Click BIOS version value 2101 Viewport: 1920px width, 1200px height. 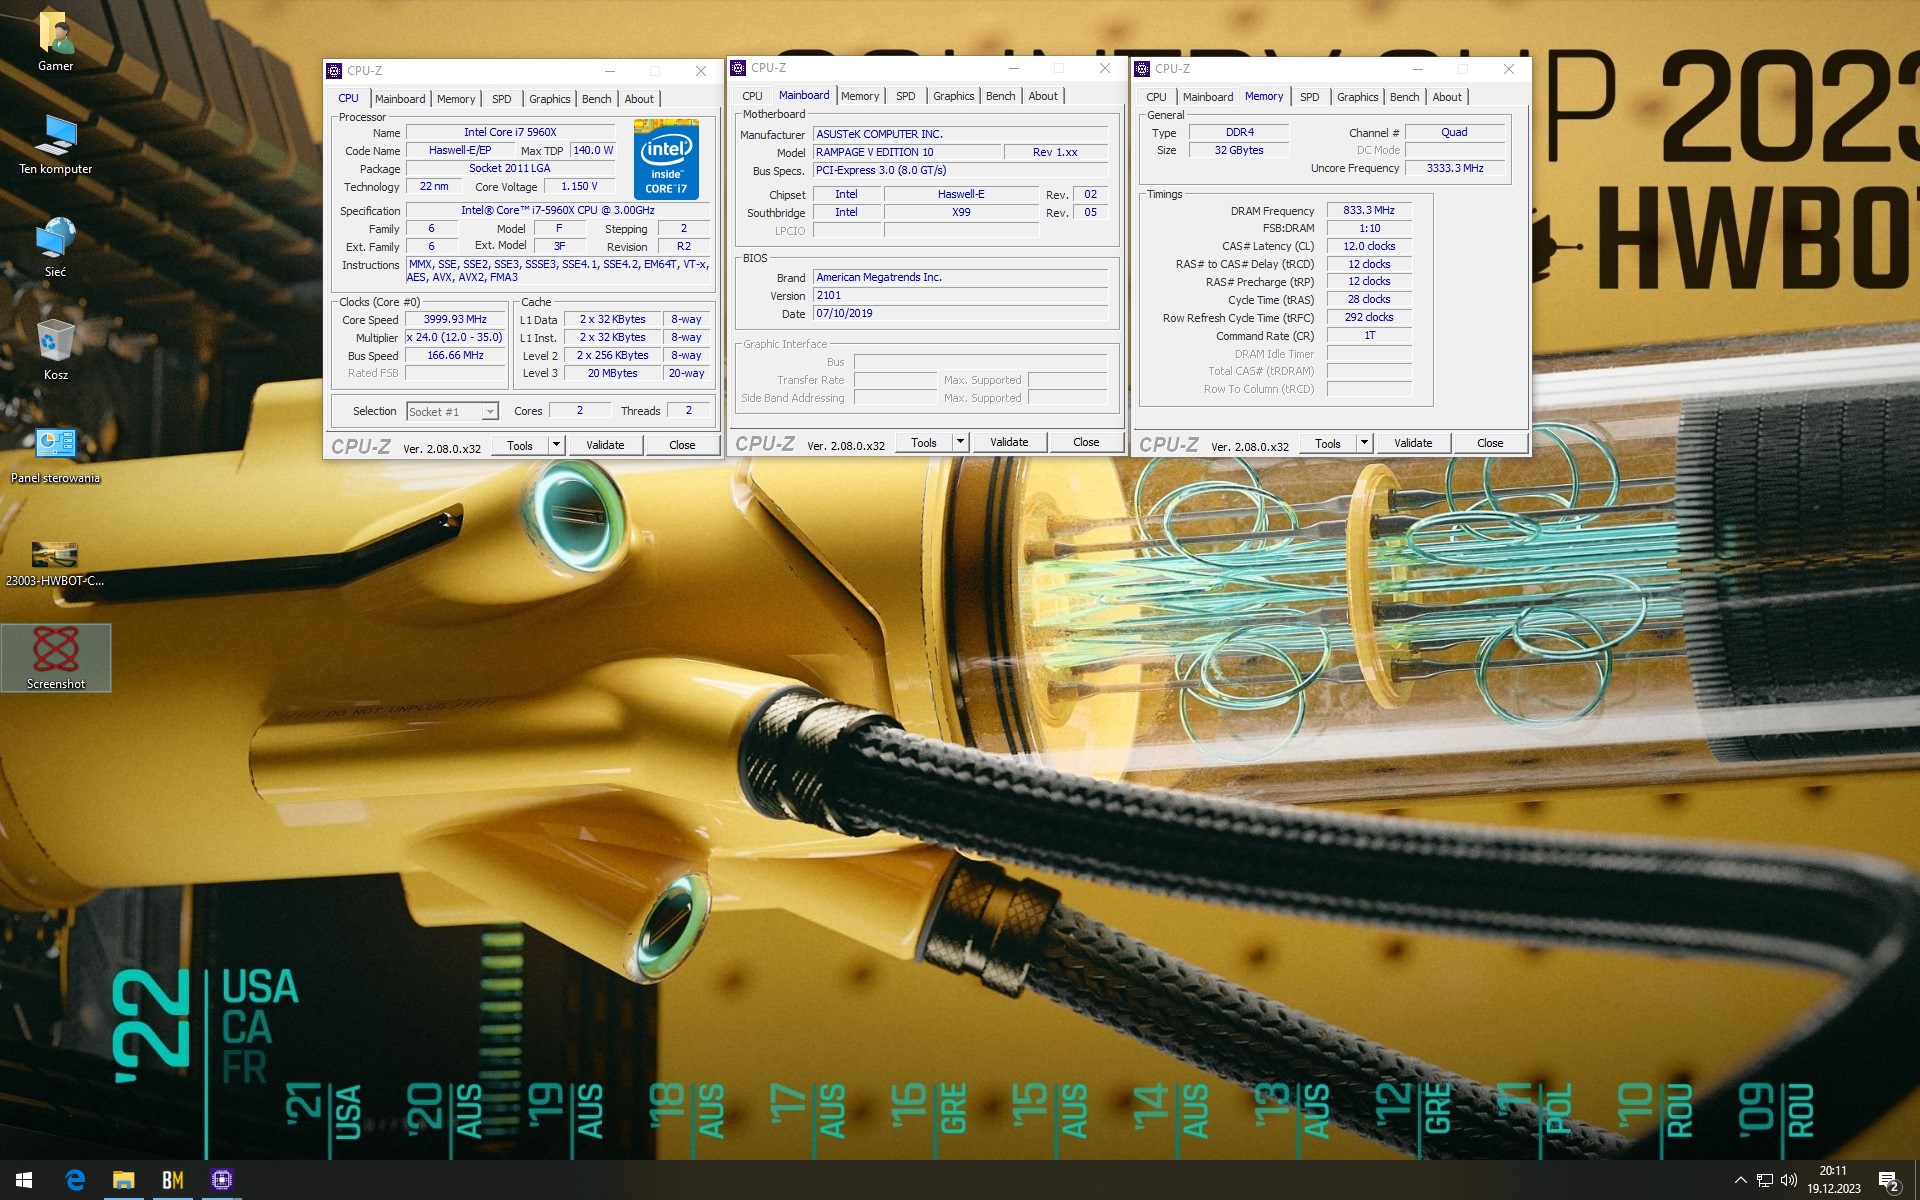click(960, 296)
